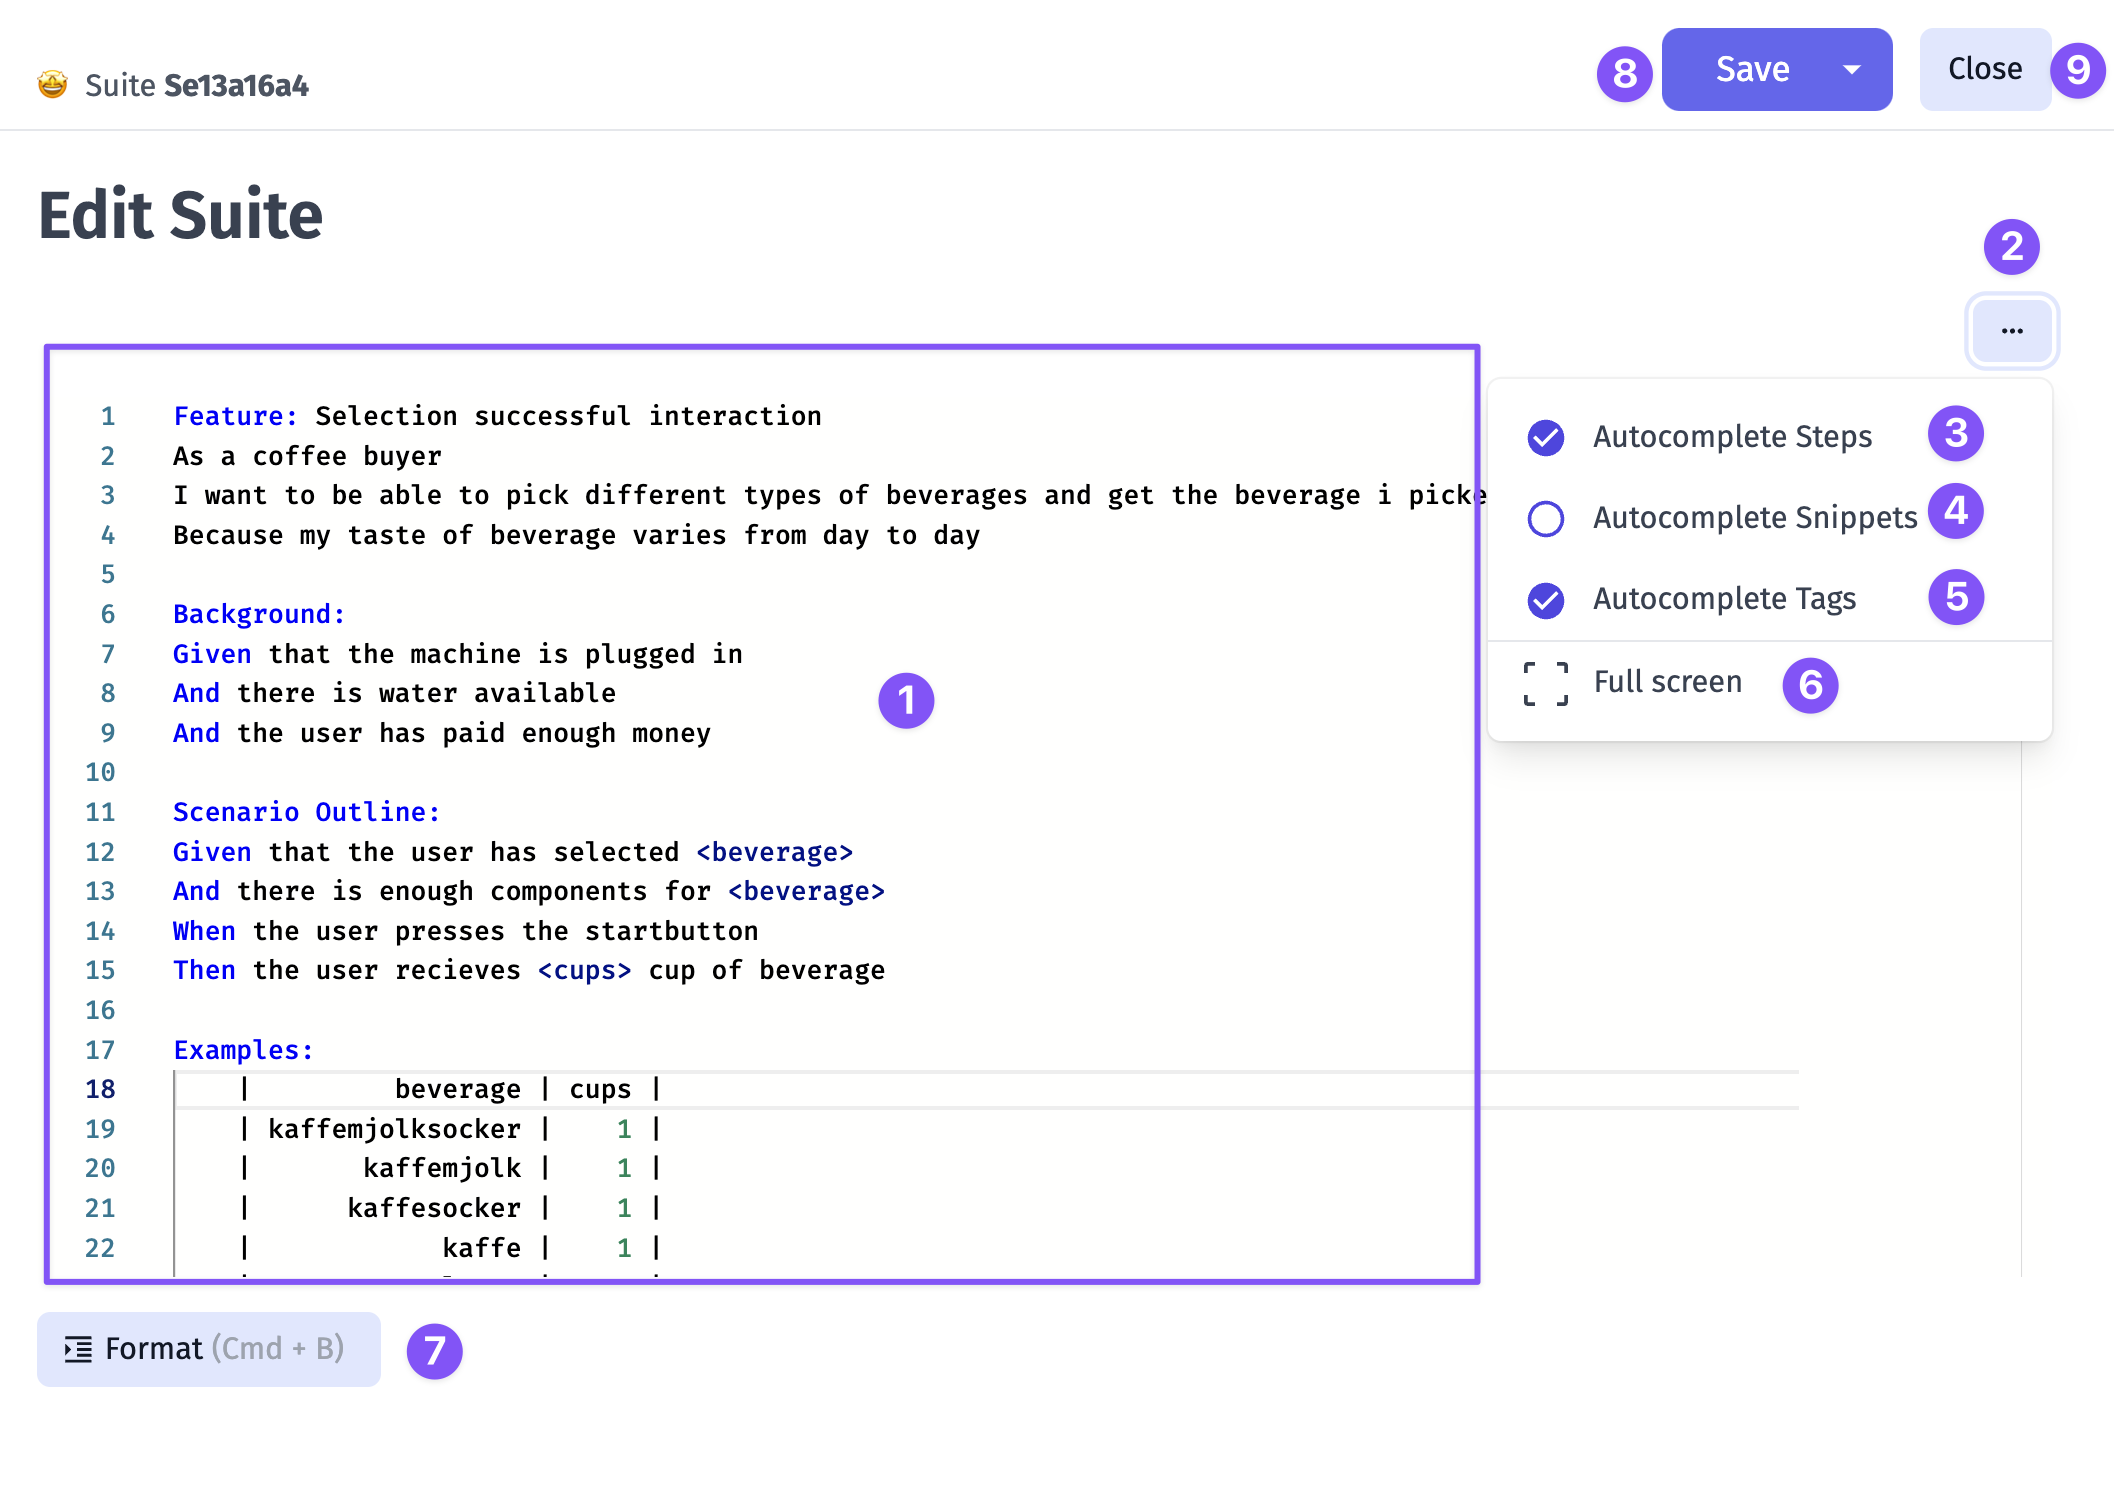Click the '<cups>' placeholder on line 15
The height and width of the screenshot is (1496, 2114).
pos(585,970)
